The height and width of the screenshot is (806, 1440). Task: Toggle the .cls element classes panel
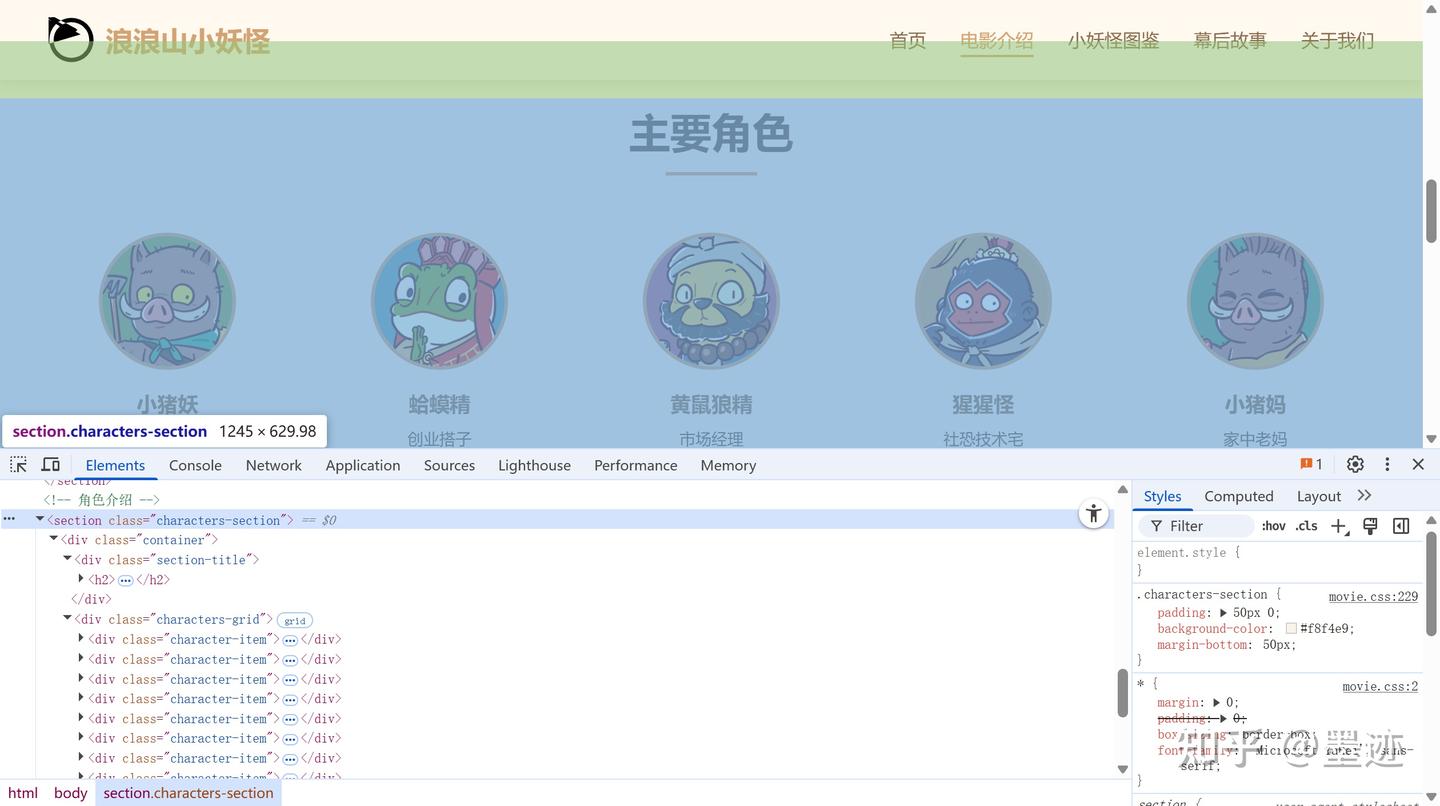[x=1306, y=526]
